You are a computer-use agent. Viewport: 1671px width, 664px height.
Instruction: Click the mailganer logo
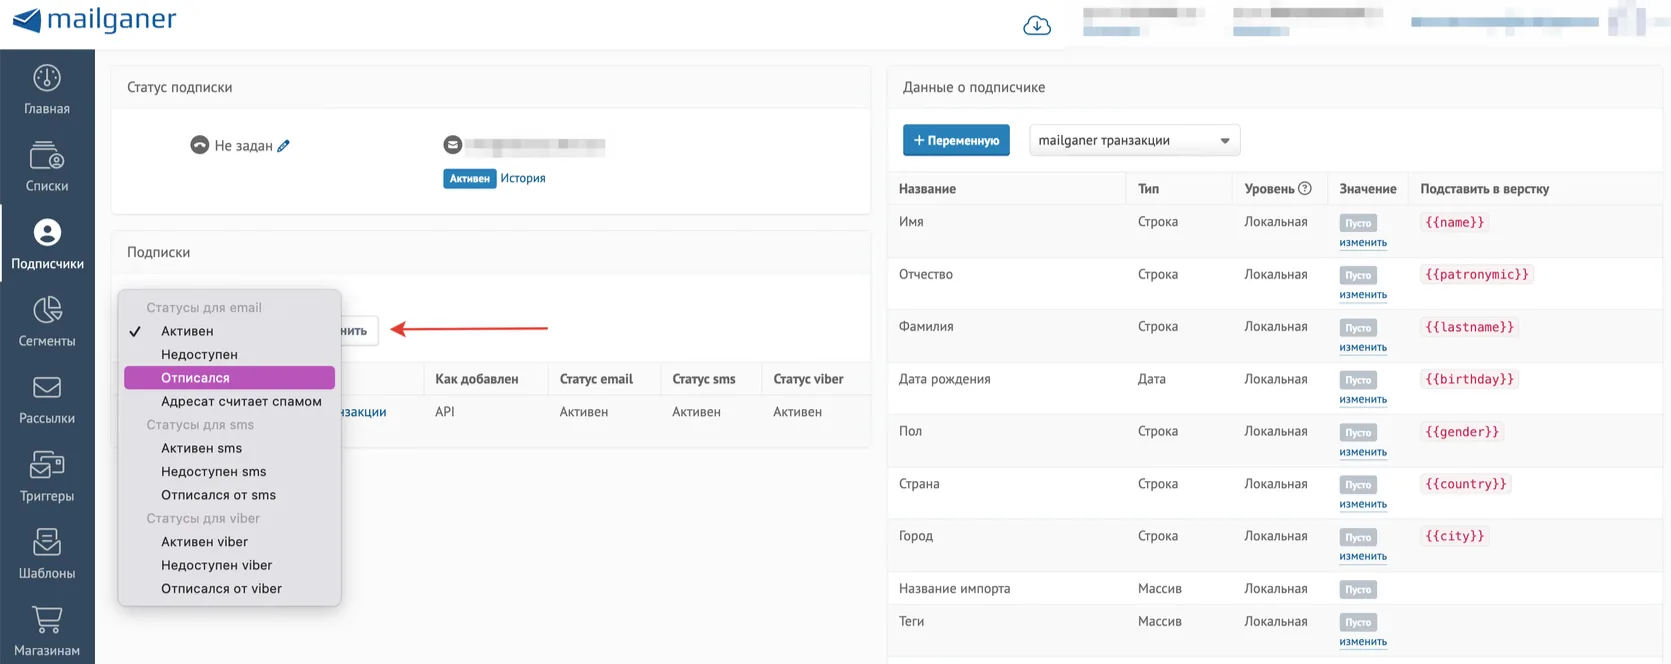(94, 19)
